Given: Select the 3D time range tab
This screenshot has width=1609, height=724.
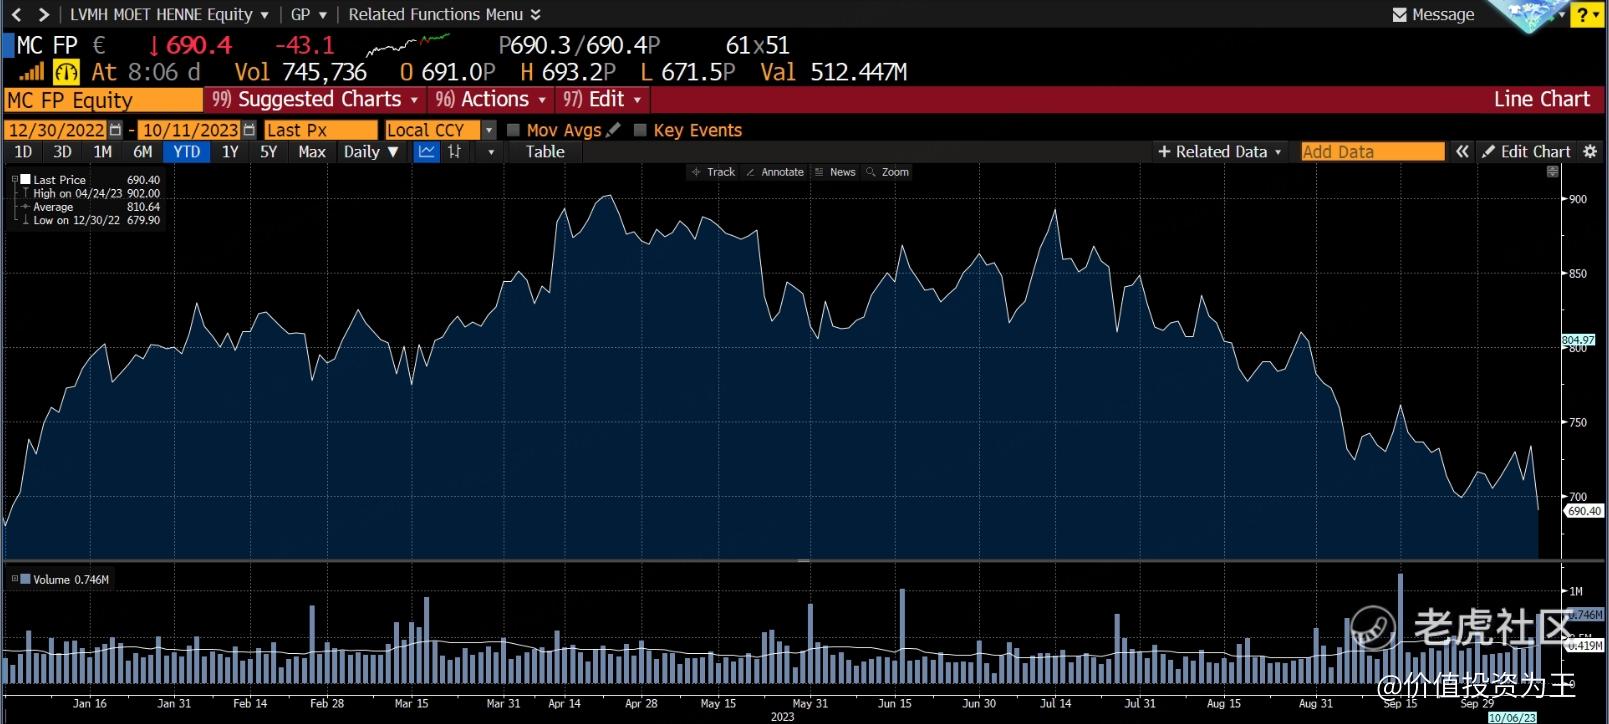Looking at the screenshot, I should 62,152.
